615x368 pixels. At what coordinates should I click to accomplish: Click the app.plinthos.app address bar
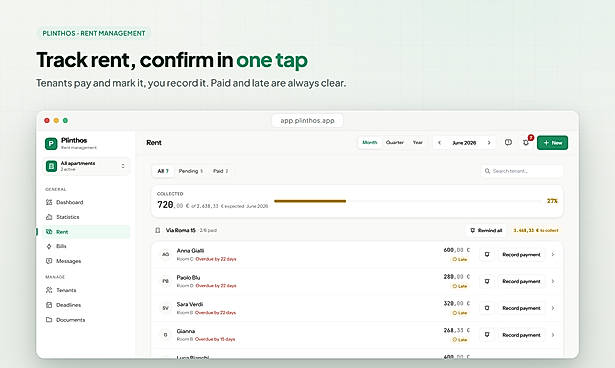(x=308, y=120)
